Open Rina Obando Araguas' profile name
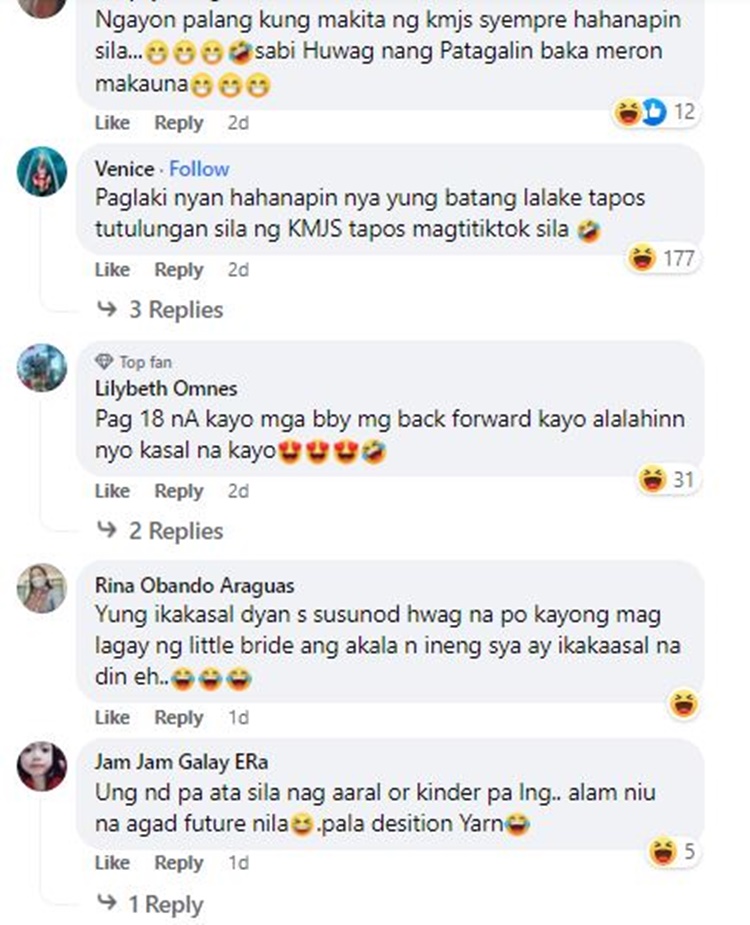The width and height of the screenshot is (750, 925). pos(195,585)
